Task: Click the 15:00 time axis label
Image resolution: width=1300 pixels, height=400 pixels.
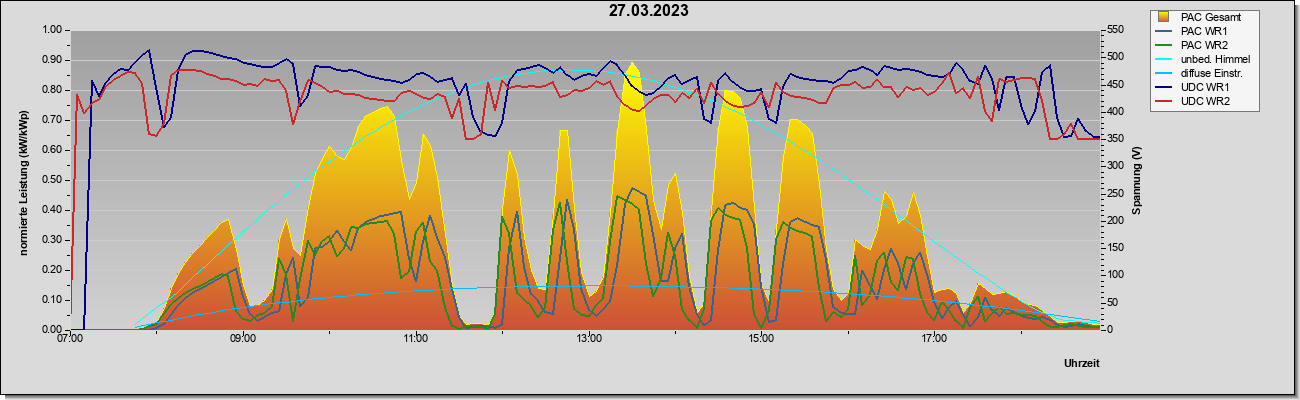Action: [x=761, y=339]
